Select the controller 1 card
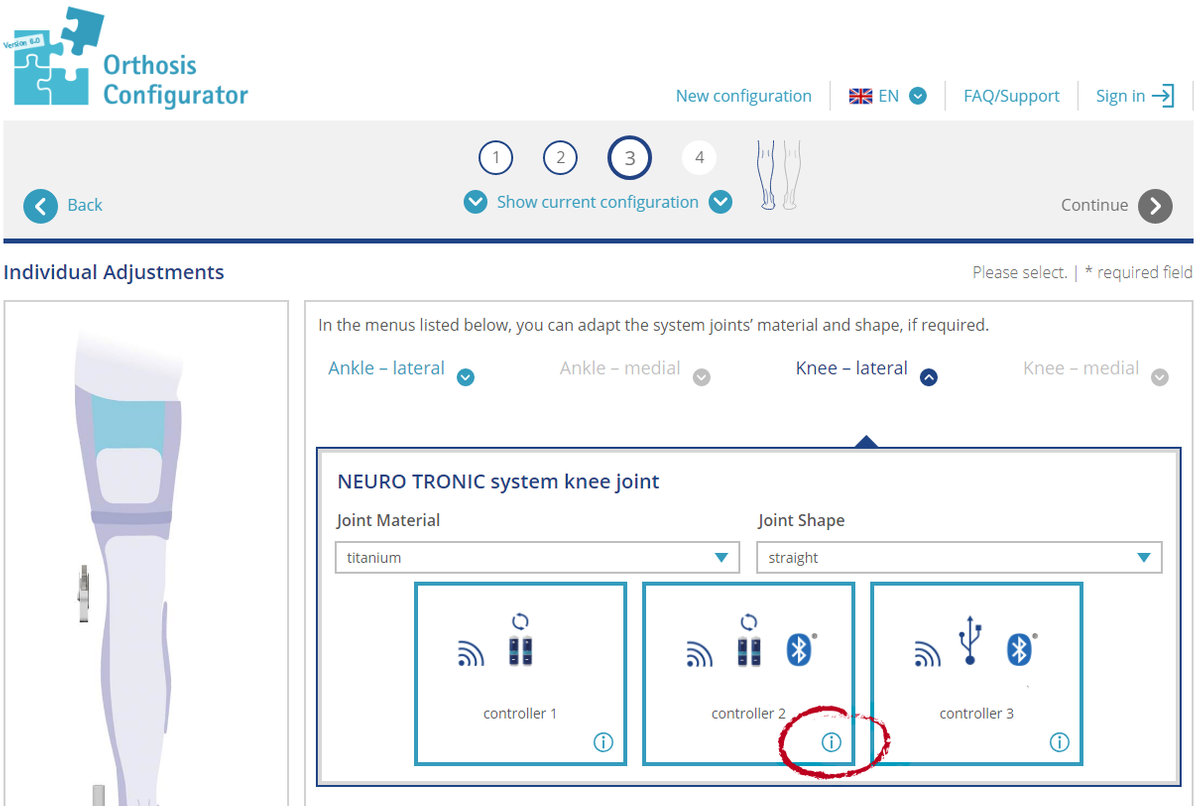The image size is (1200, 806). (521, 674)
